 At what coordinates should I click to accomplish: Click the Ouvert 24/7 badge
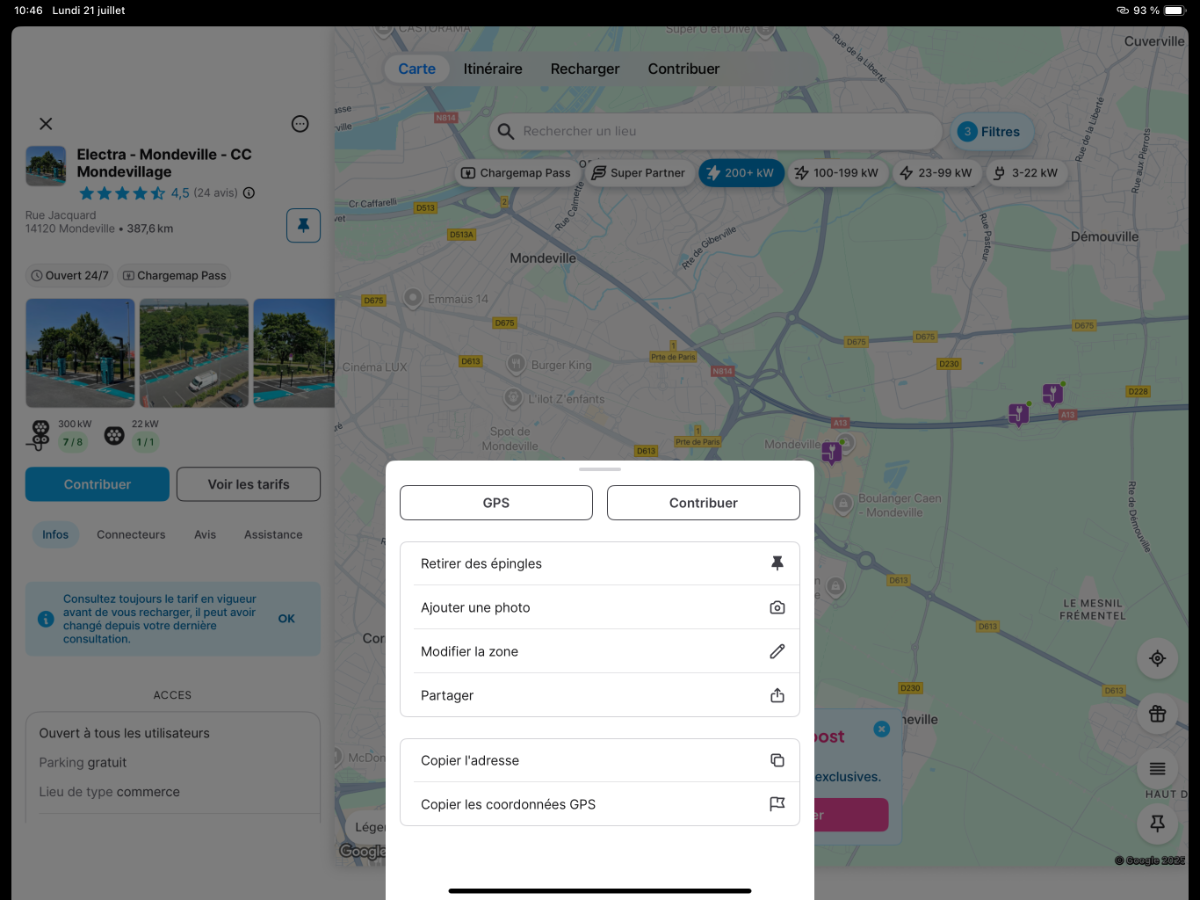click(x=70, y=275)
